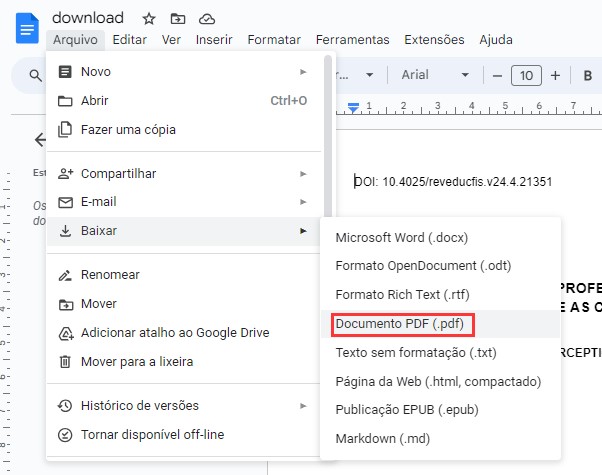Expand the E-mail submenu
The width and height of the screenshot is (602, 475).
[184, 202]
